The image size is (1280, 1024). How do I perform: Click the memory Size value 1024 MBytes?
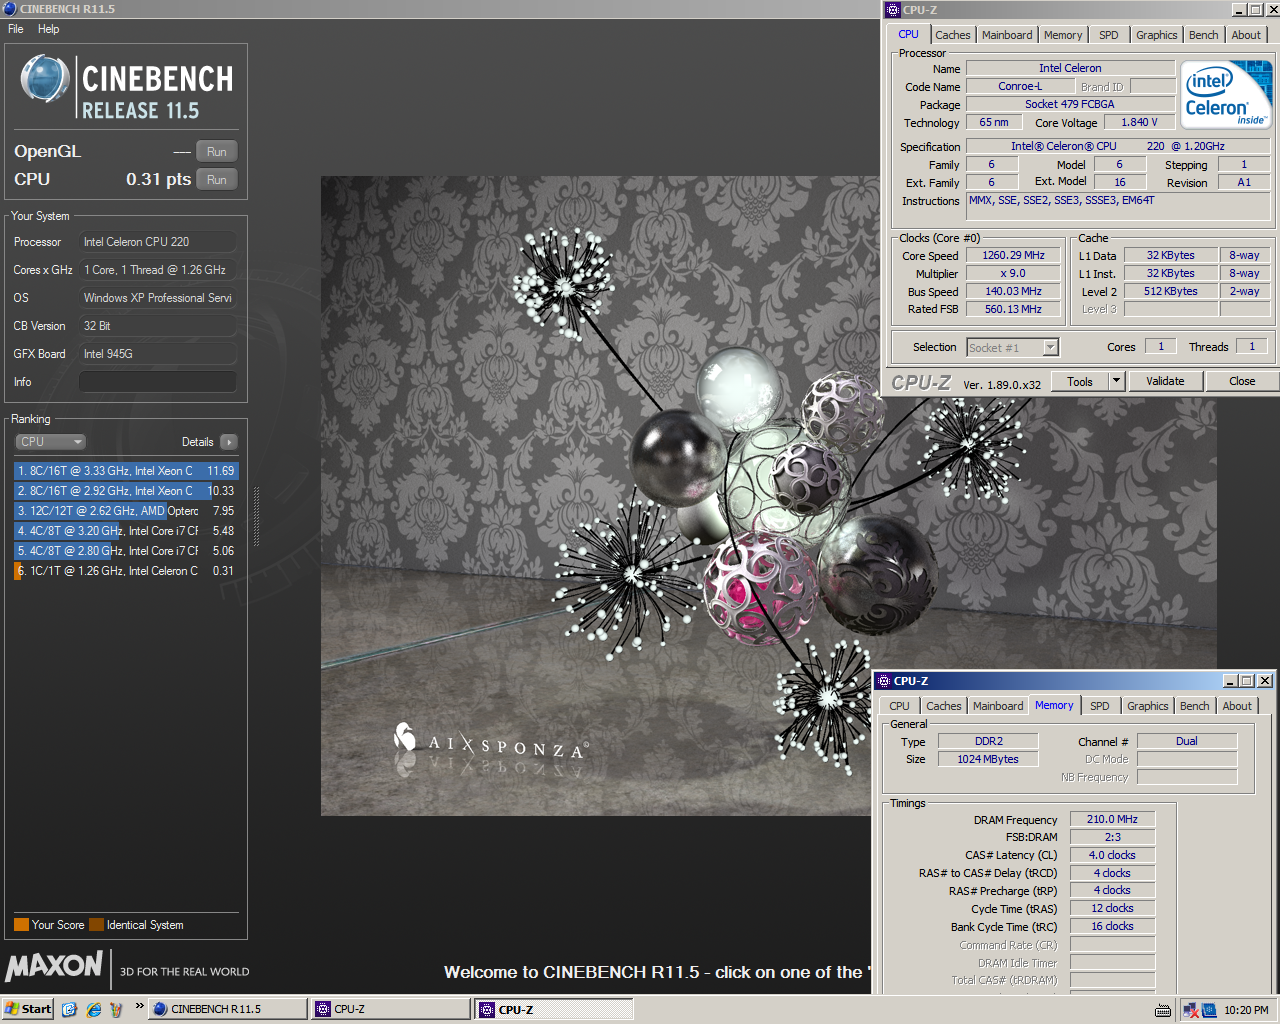tap(988, 759)
